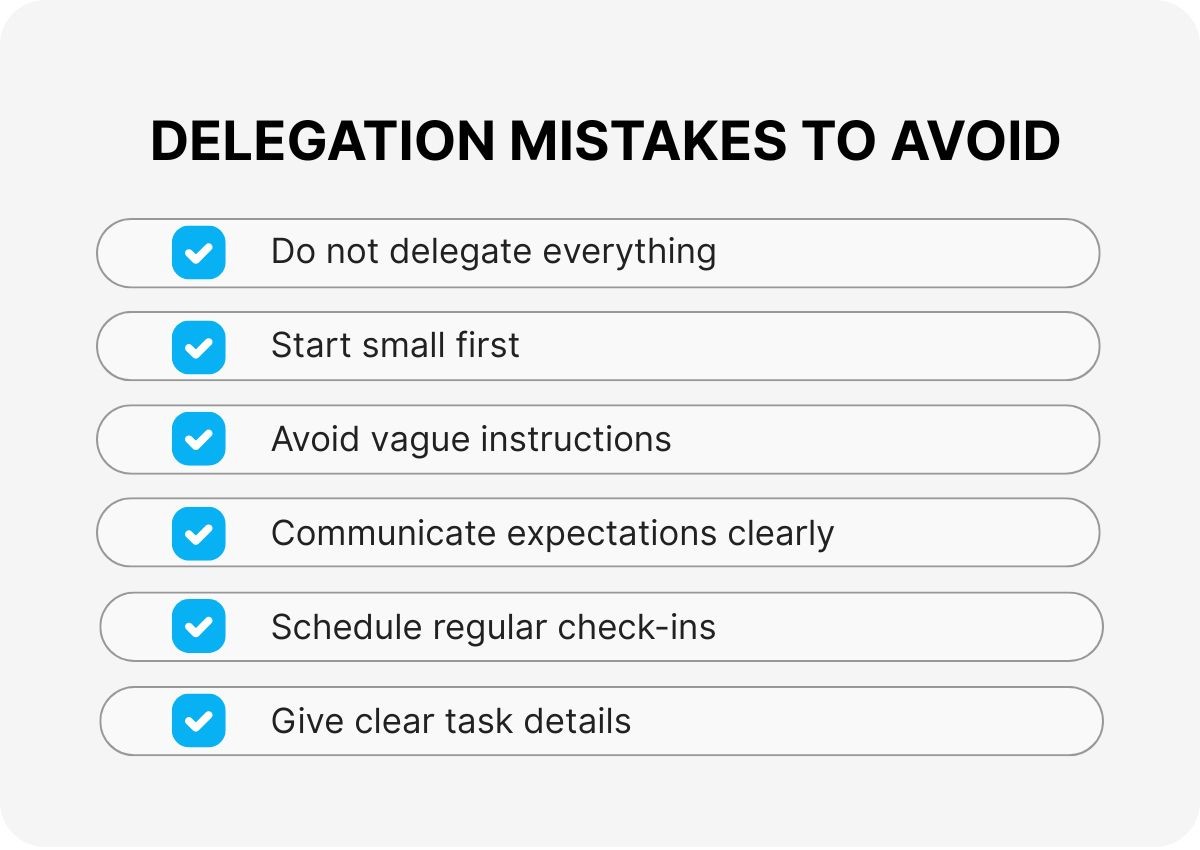Select the 'Schedule regular check-ins' text

tap(493, 627)
